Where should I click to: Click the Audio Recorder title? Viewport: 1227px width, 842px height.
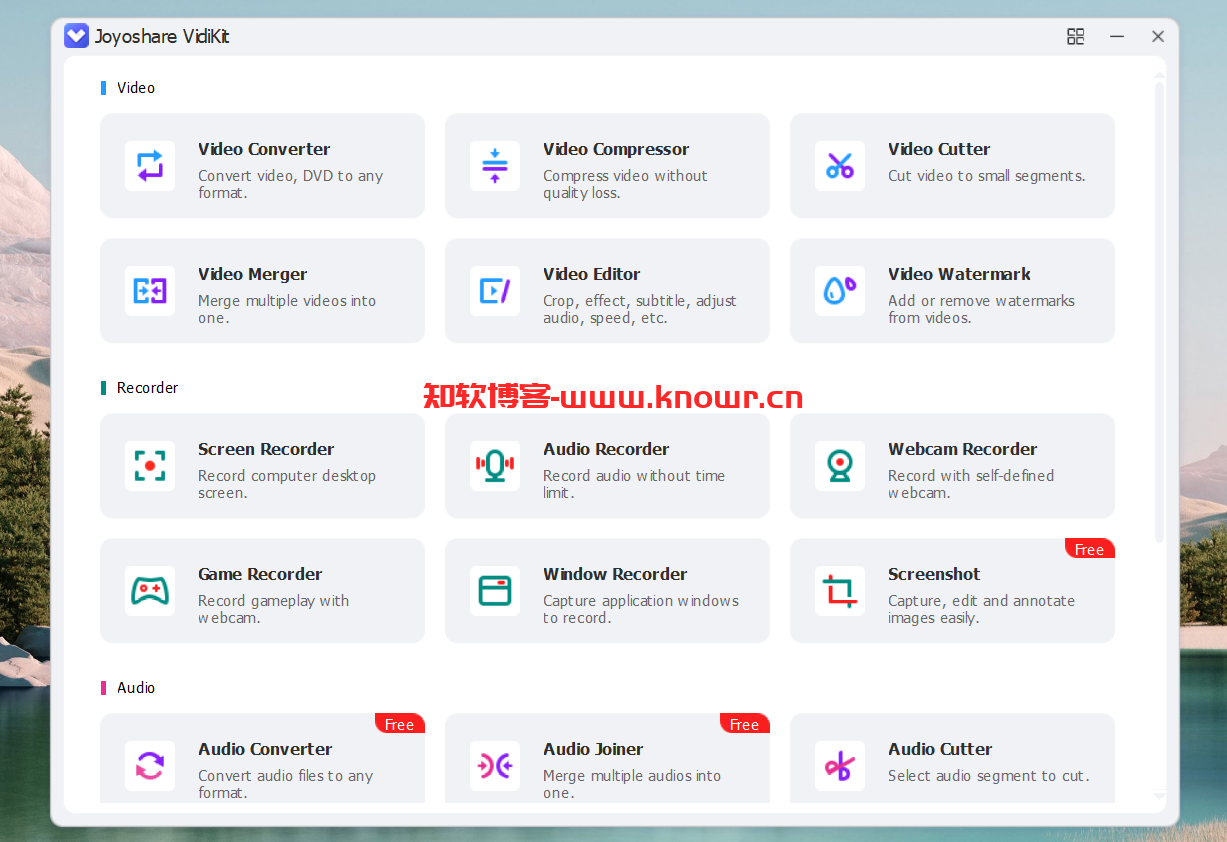[606, 450]
